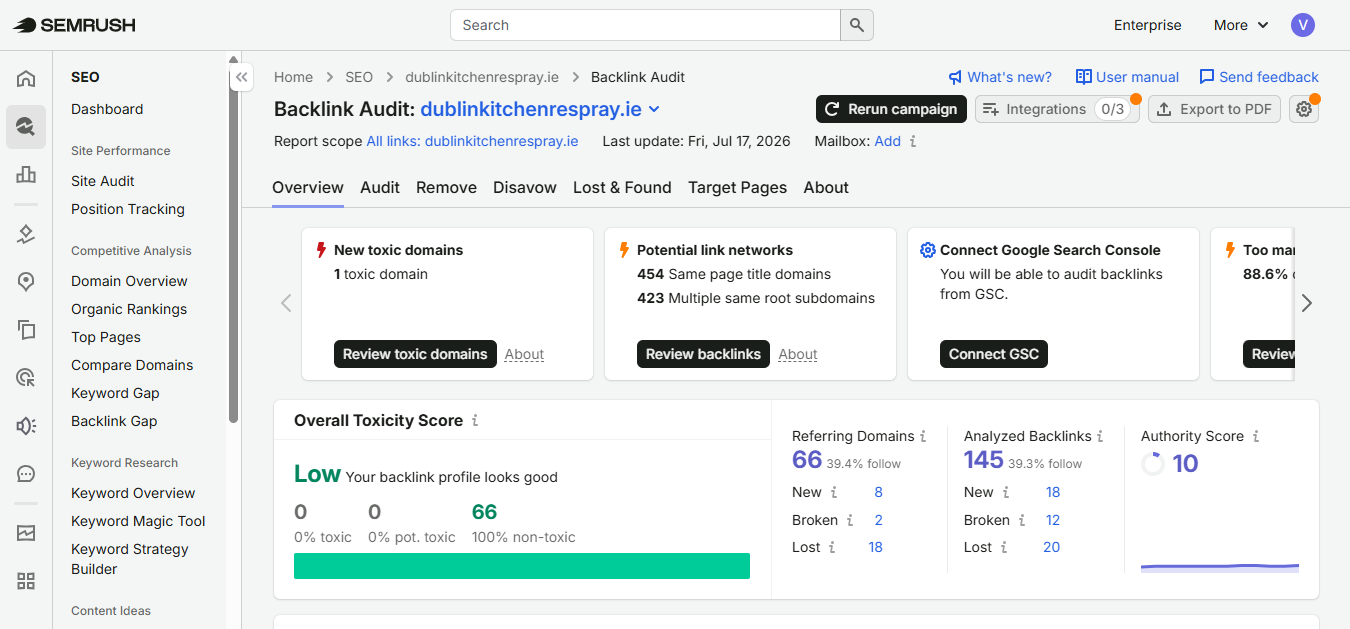
Task: Open Dashboard in sidebar
Action: pyautogui.click(x=107, y=109)
